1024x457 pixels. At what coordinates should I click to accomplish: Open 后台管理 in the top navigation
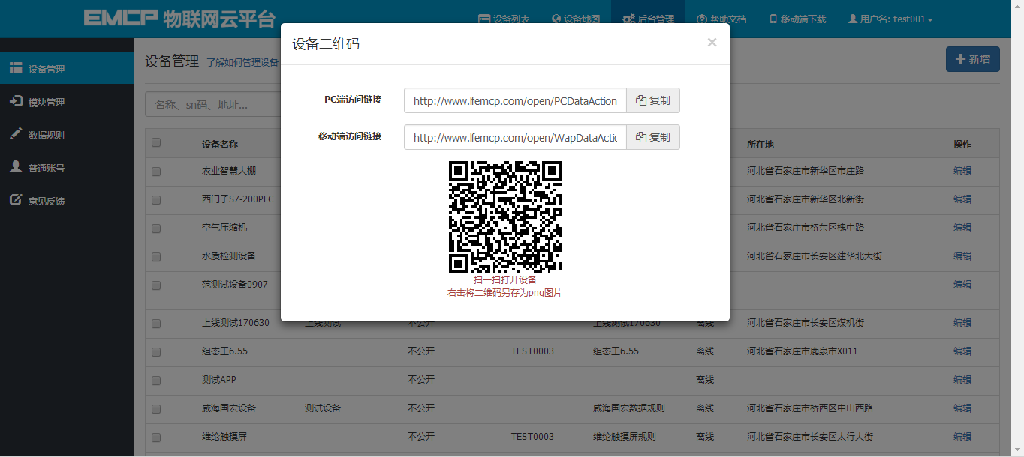[648, 19]
